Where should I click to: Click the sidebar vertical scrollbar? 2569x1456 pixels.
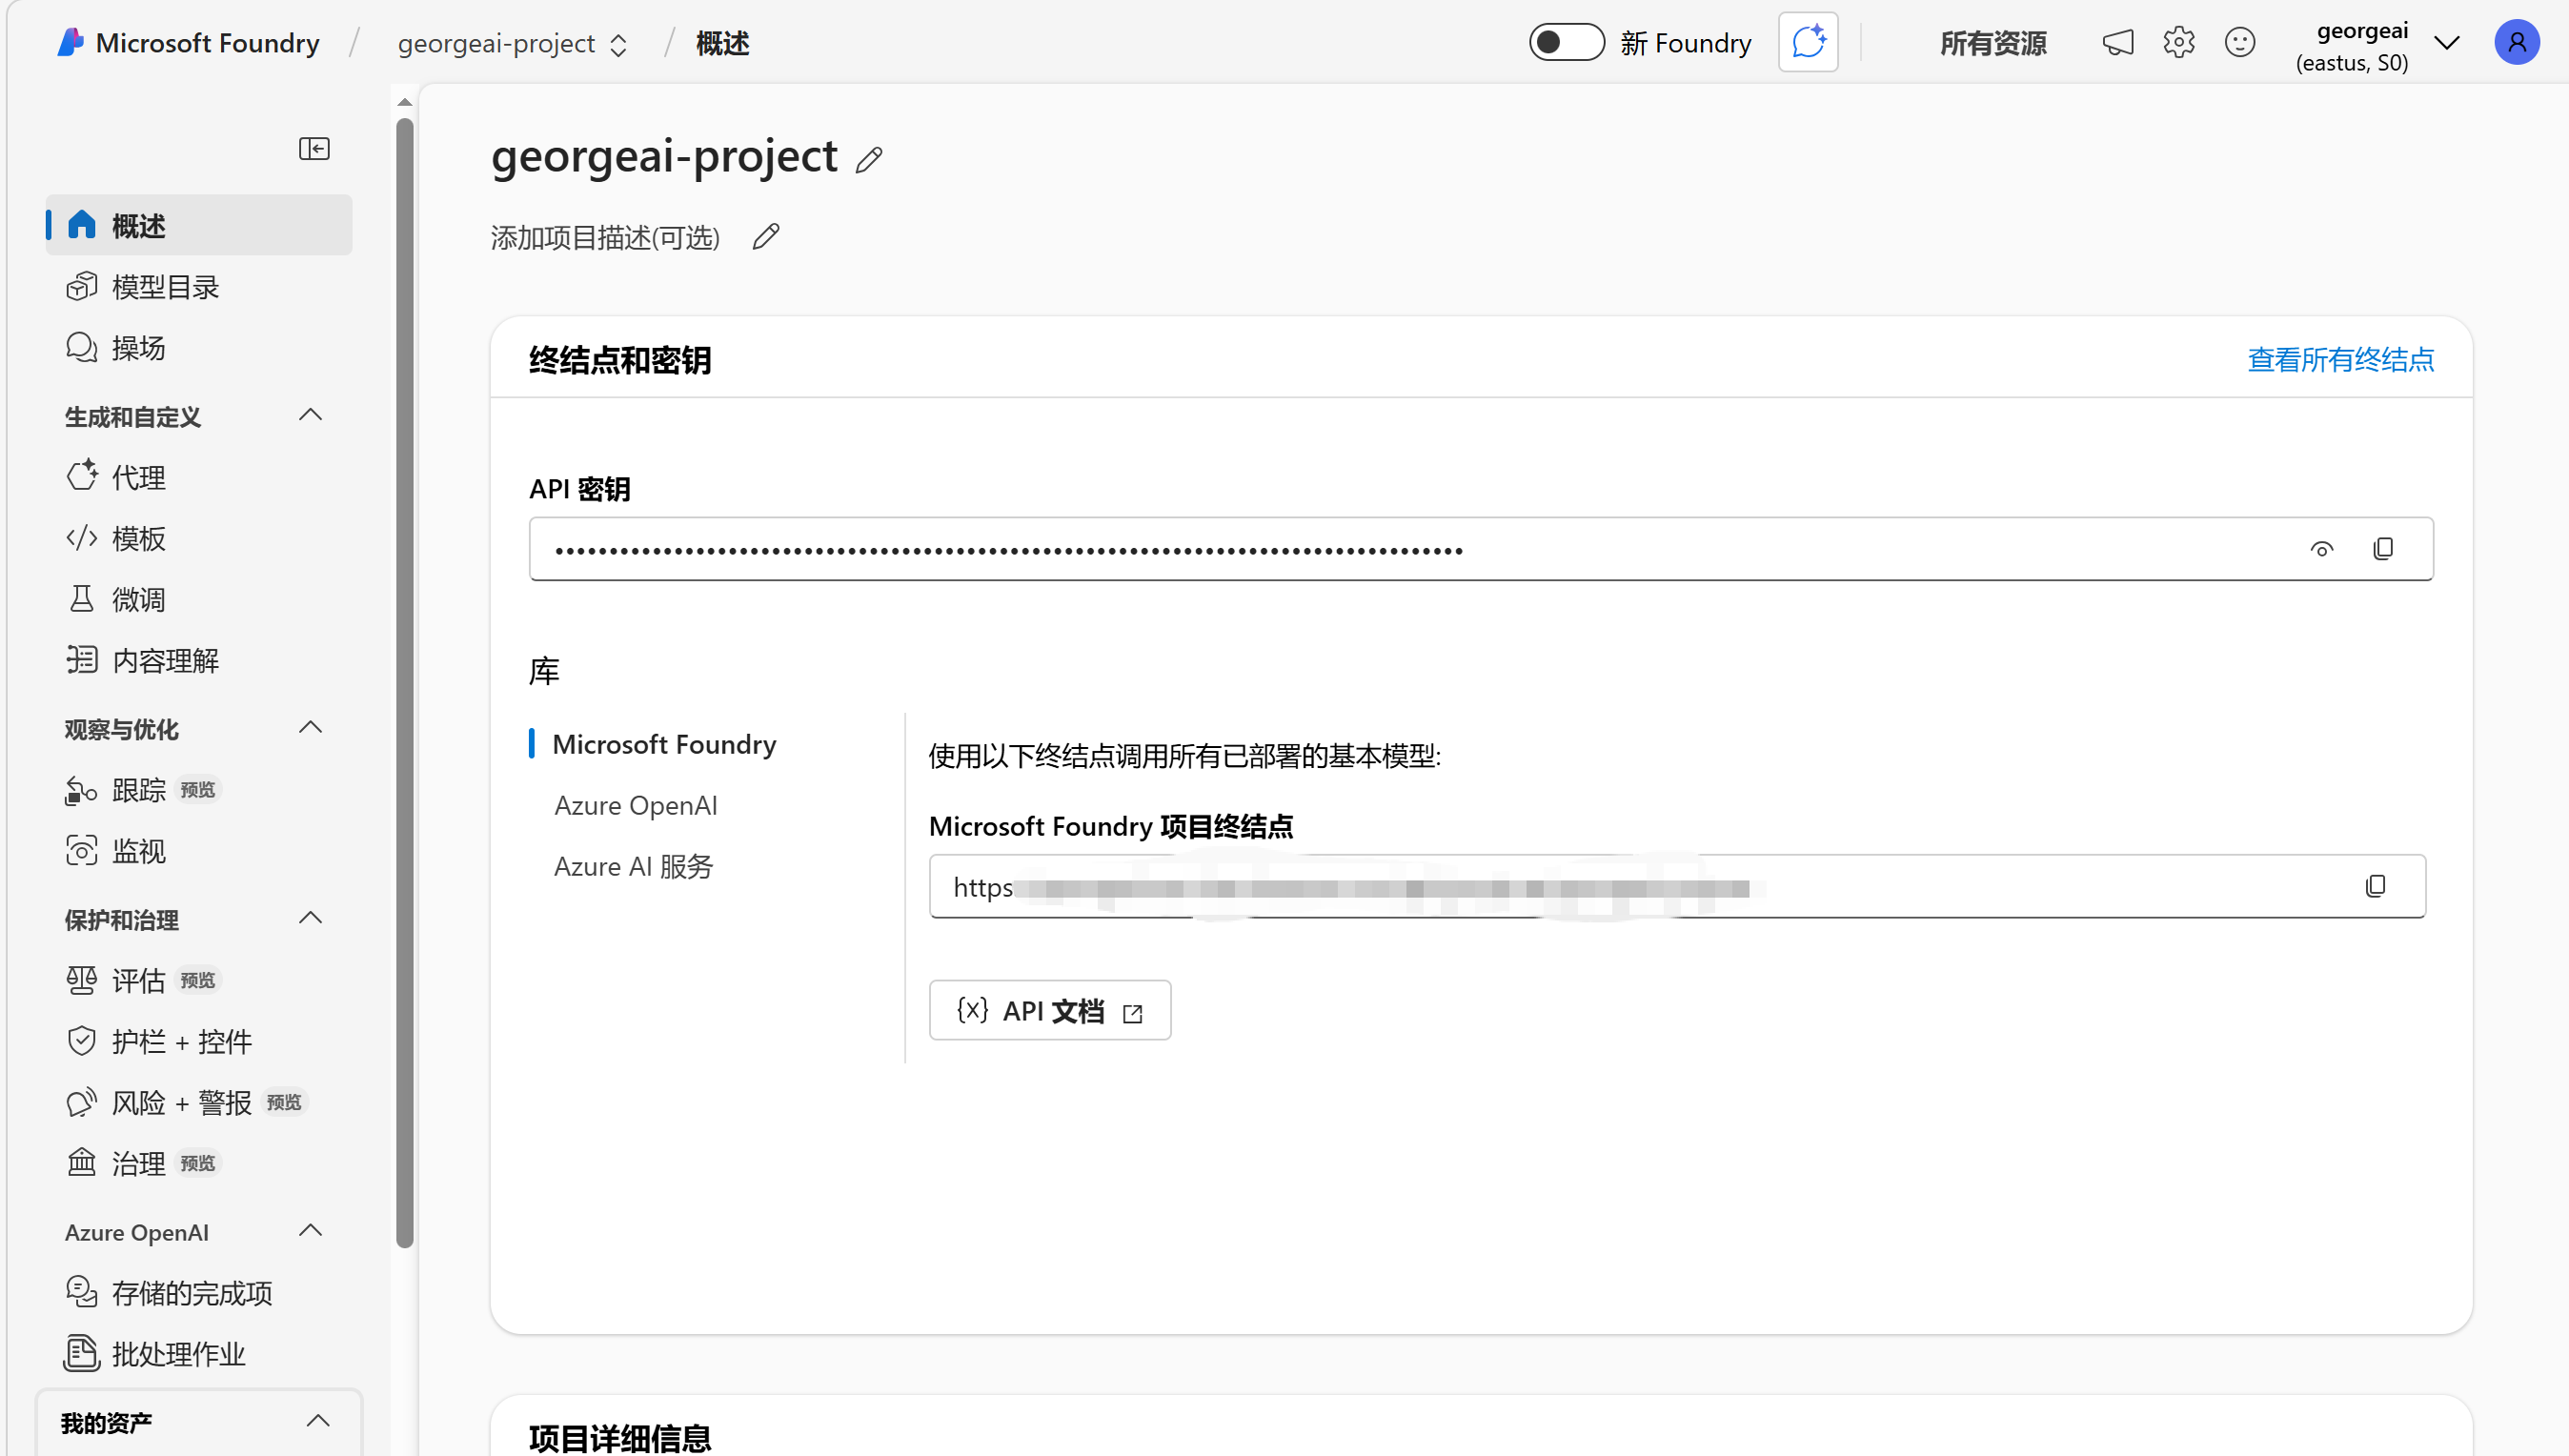point(404,684)
